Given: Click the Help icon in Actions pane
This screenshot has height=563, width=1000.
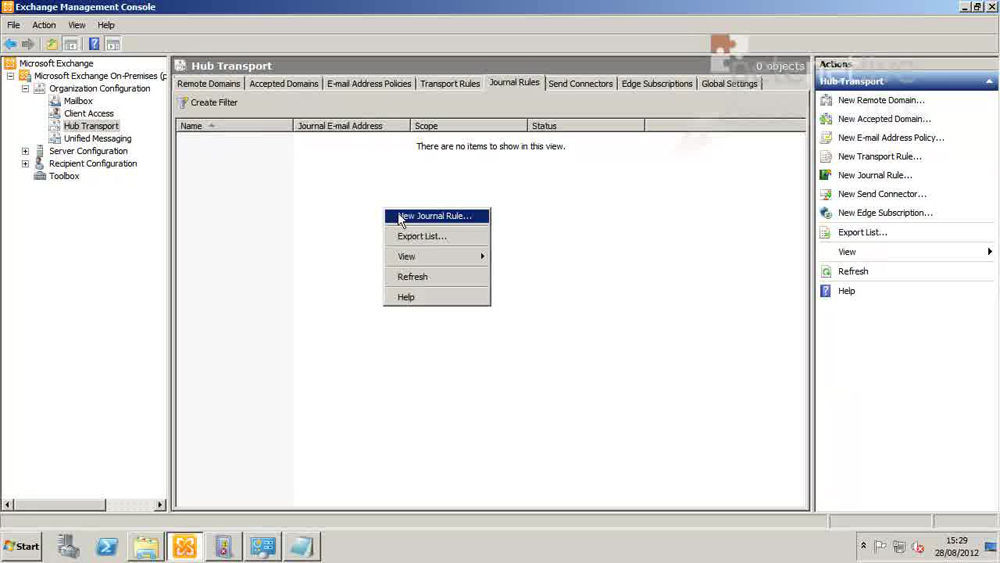Looking at the screenshot, I should pyautogui.click(x=826, y=291).
